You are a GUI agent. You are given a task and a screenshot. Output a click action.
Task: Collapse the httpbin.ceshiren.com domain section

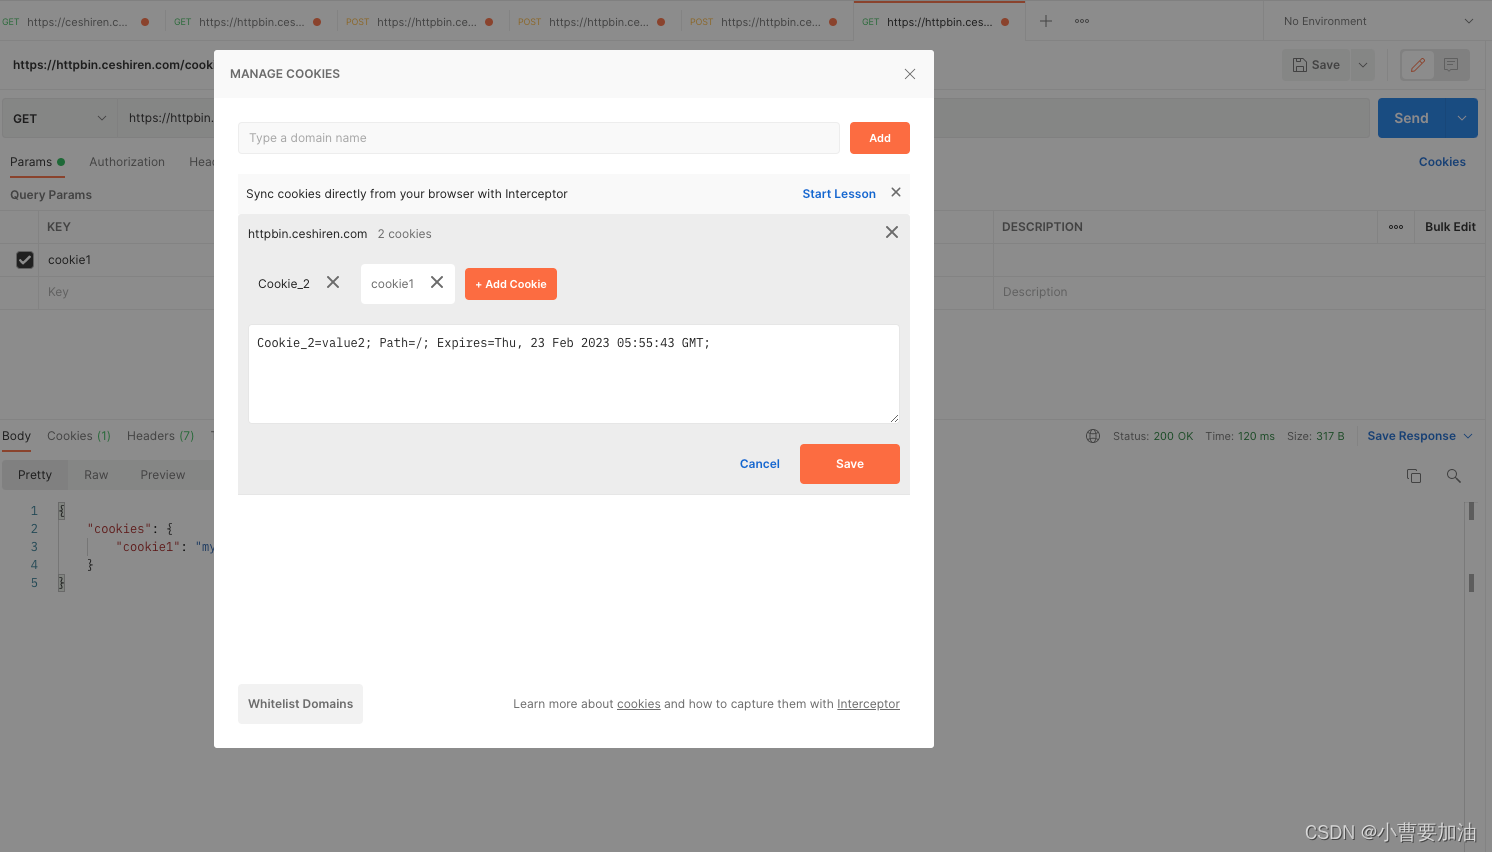click(x=892, y=232)
